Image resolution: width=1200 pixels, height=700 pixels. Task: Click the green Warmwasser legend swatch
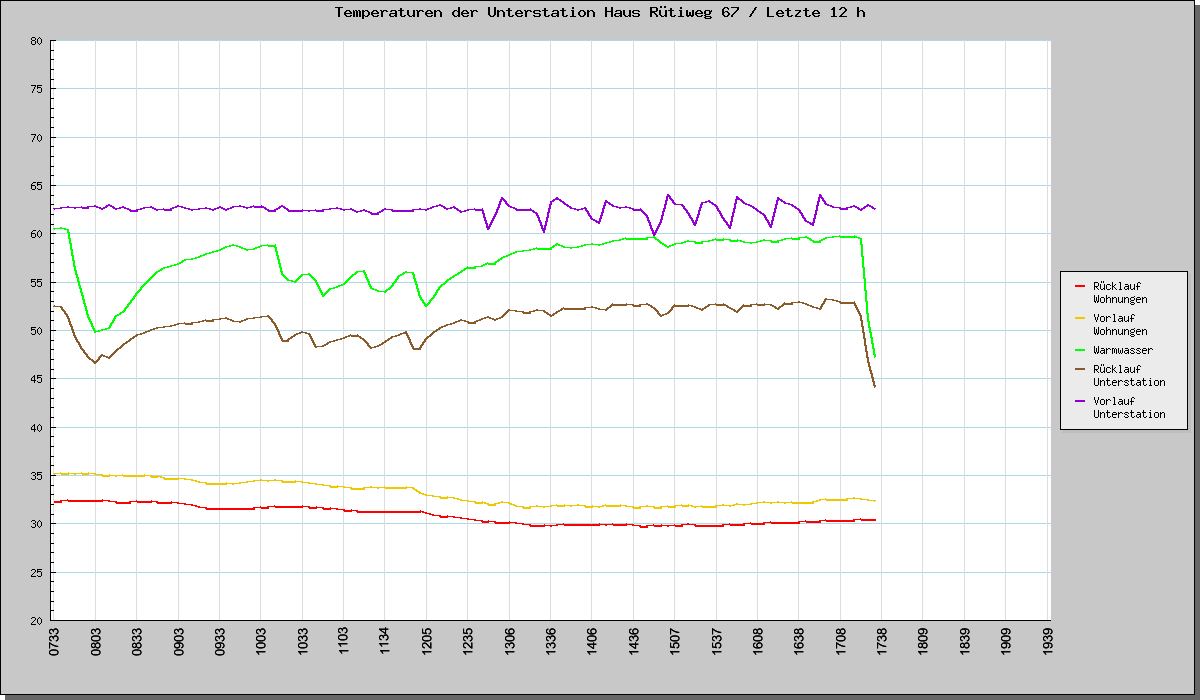pyautogui.click(x=1080, y=351)
